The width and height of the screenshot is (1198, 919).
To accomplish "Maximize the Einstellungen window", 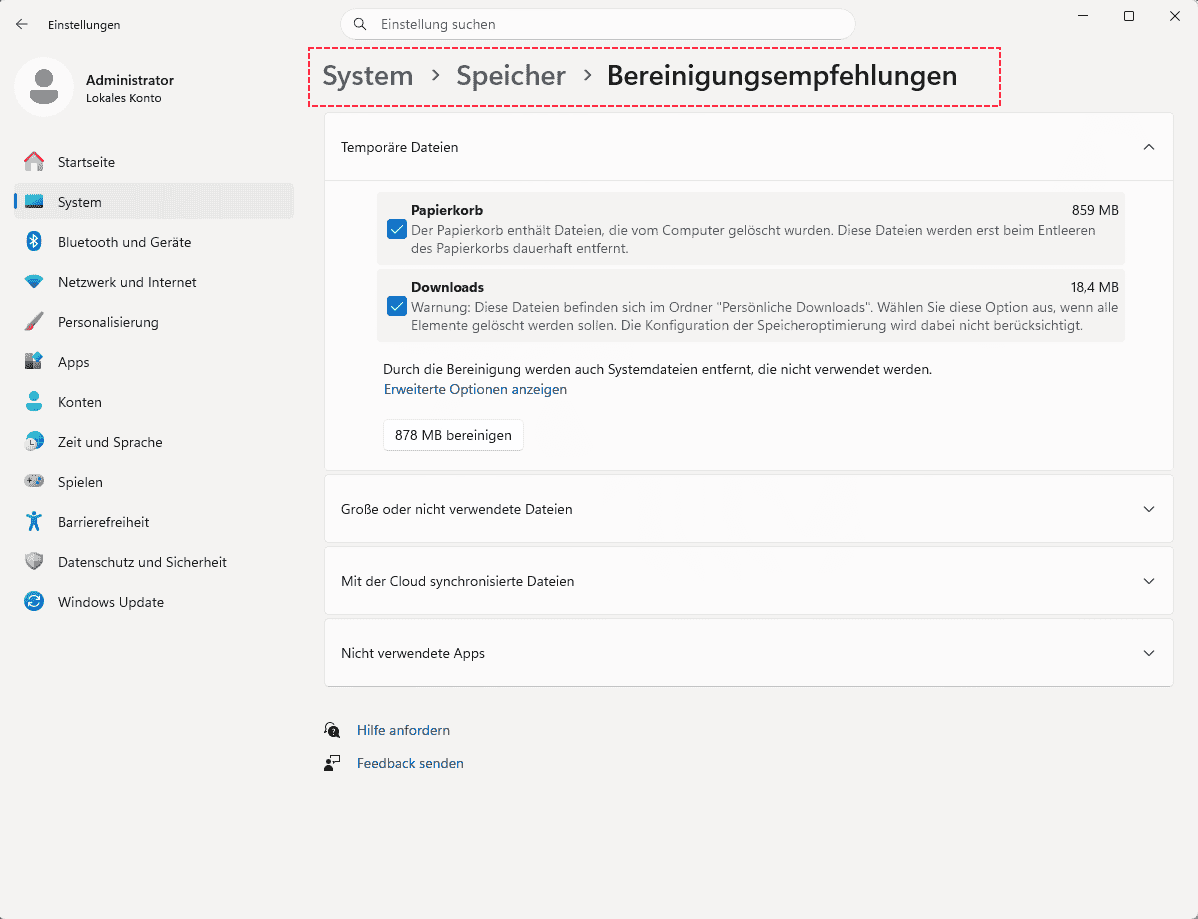I will coord(1128,16).
